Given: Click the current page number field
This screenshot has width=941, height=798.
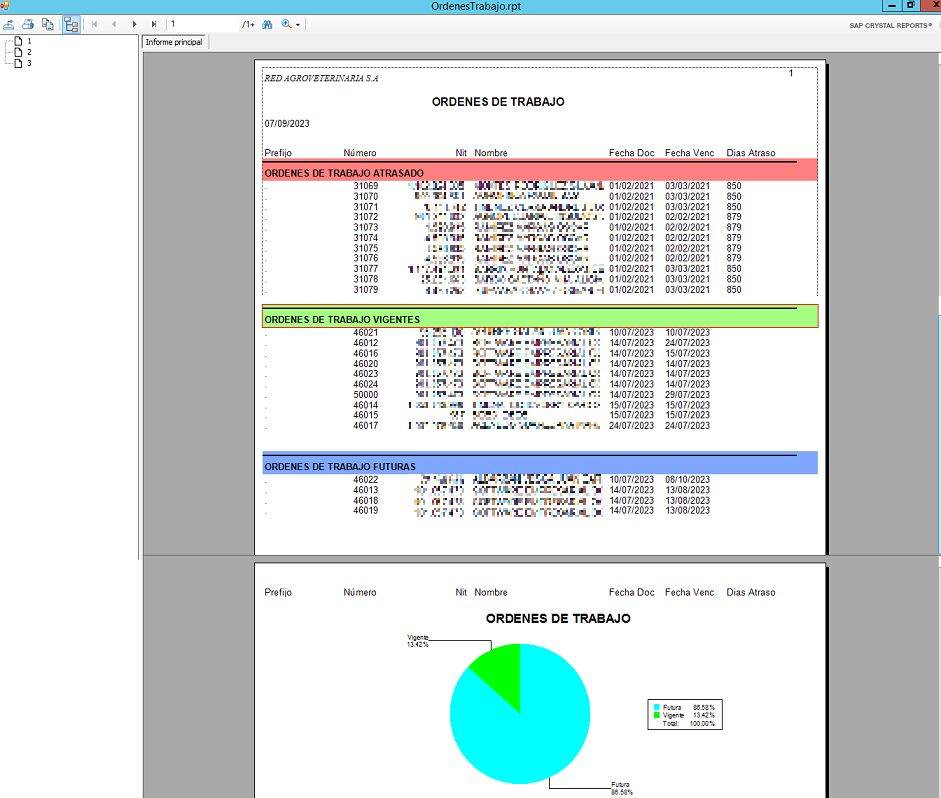Looking at the screenshot, I should pos(200,24).
